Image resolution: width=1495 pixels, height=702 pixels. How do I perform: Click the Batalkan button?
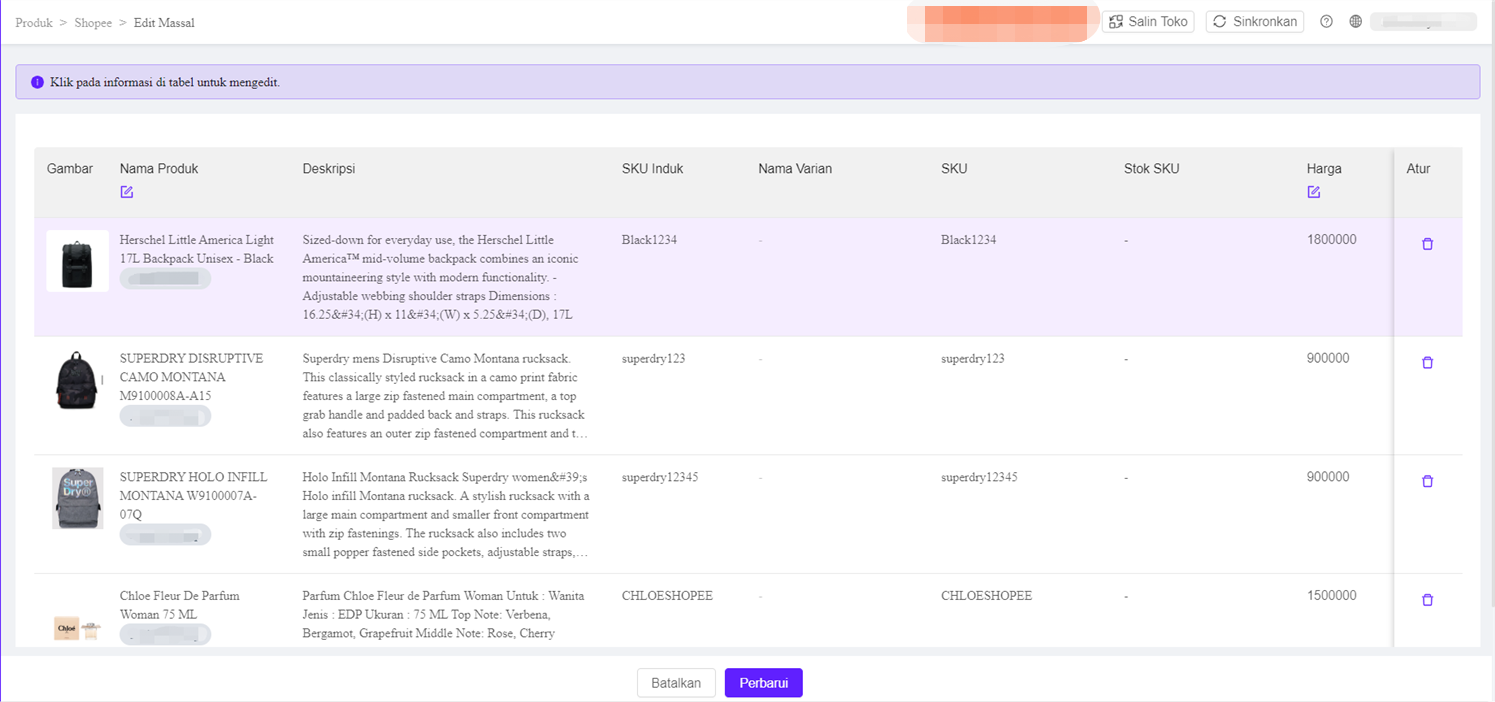tap(676, 683)
